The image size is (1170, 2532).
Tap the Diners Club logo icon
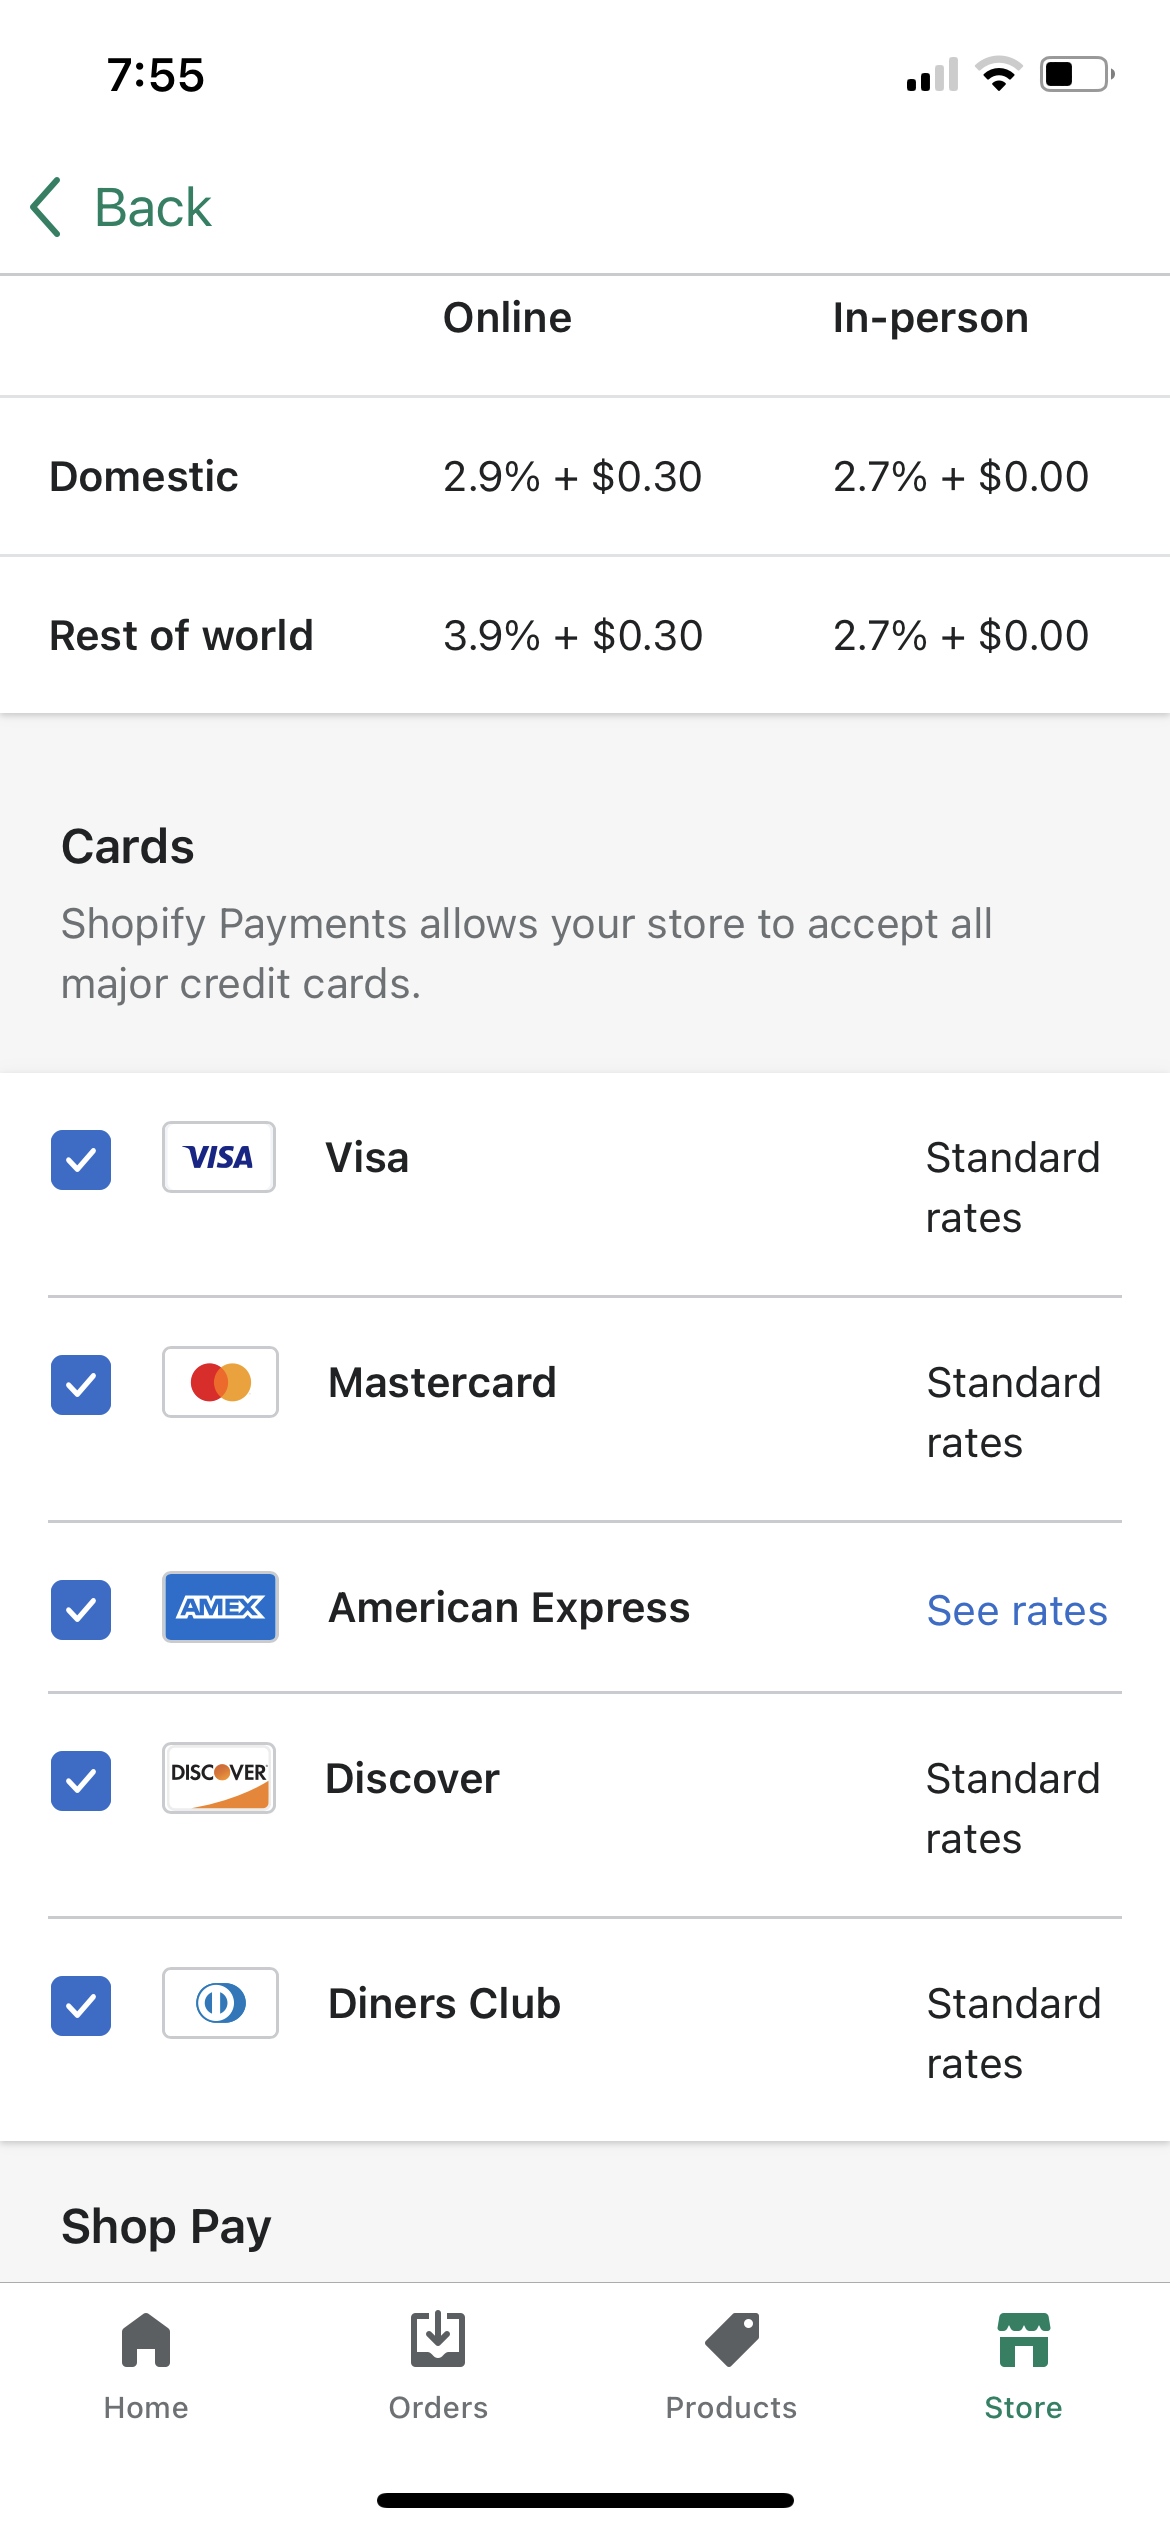220,2003
